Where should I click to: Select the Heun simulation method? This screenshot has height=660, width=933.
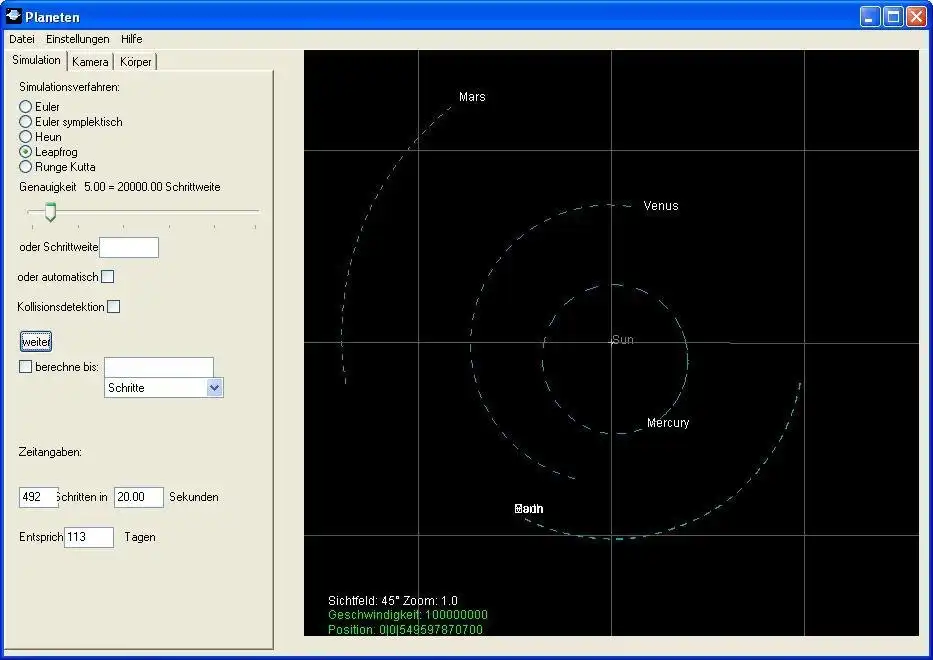(26, 136)
